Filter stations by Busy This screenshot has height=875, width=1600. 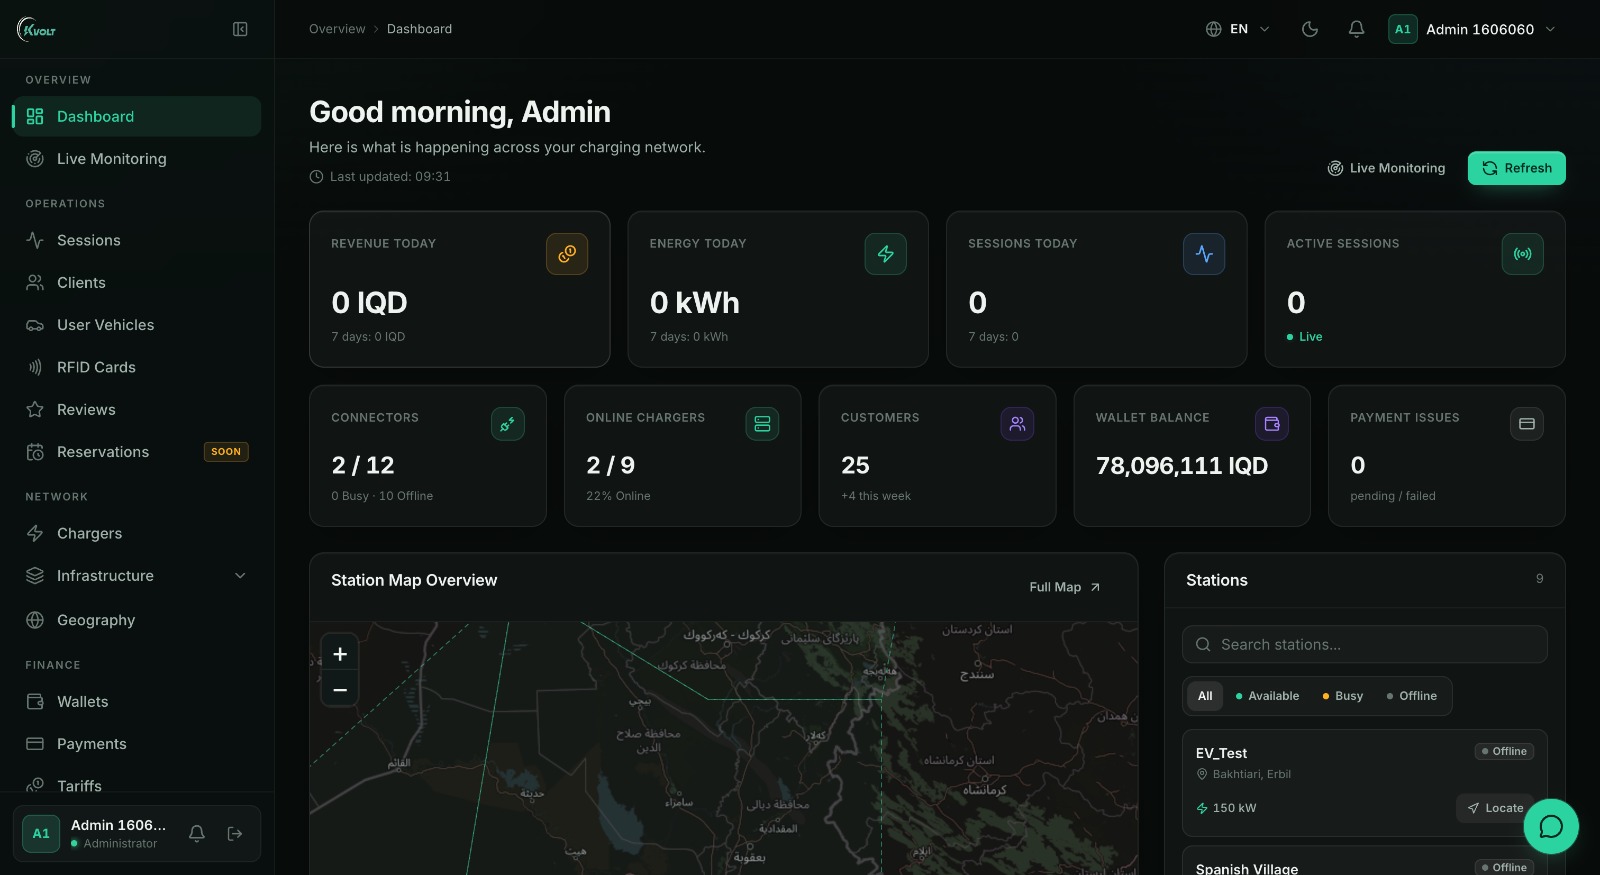pyautogui.click(x=1343, y=696)
